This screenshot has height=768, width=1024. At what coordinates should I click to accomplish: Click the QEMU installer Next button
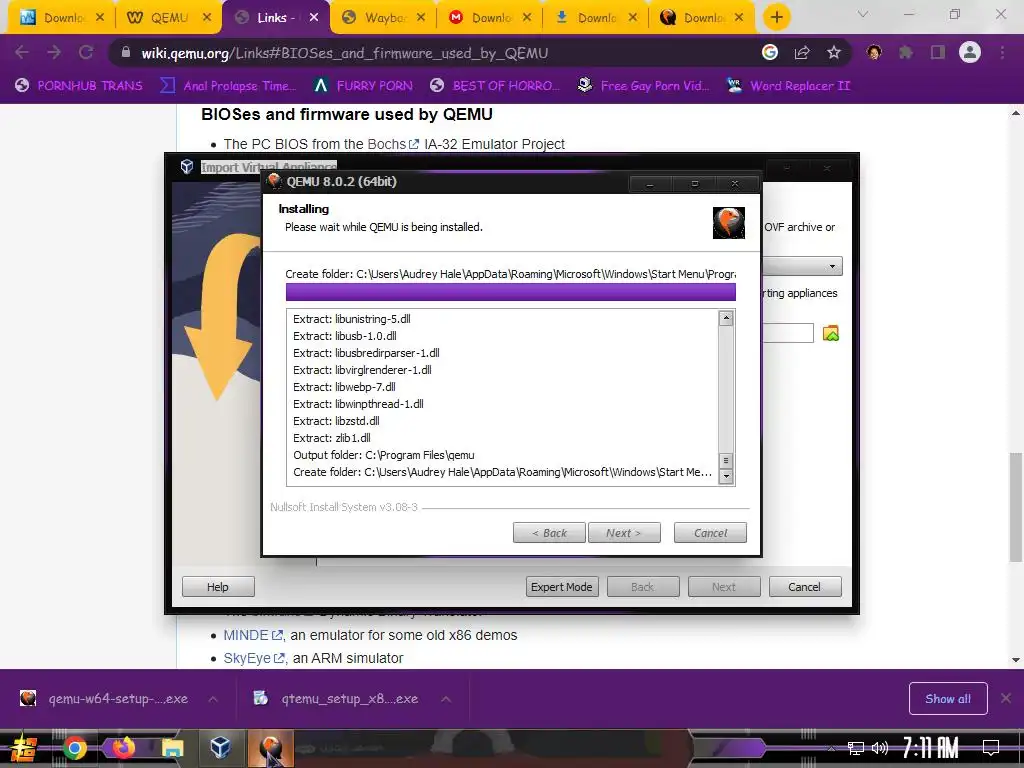coord(624,533)
